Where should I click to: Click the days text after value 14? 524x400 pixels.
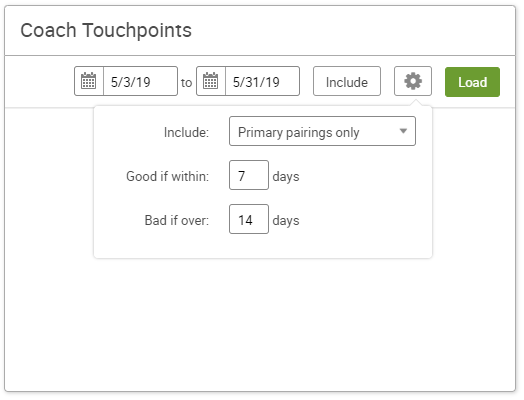pyautogui.click(x=286, y=221)
